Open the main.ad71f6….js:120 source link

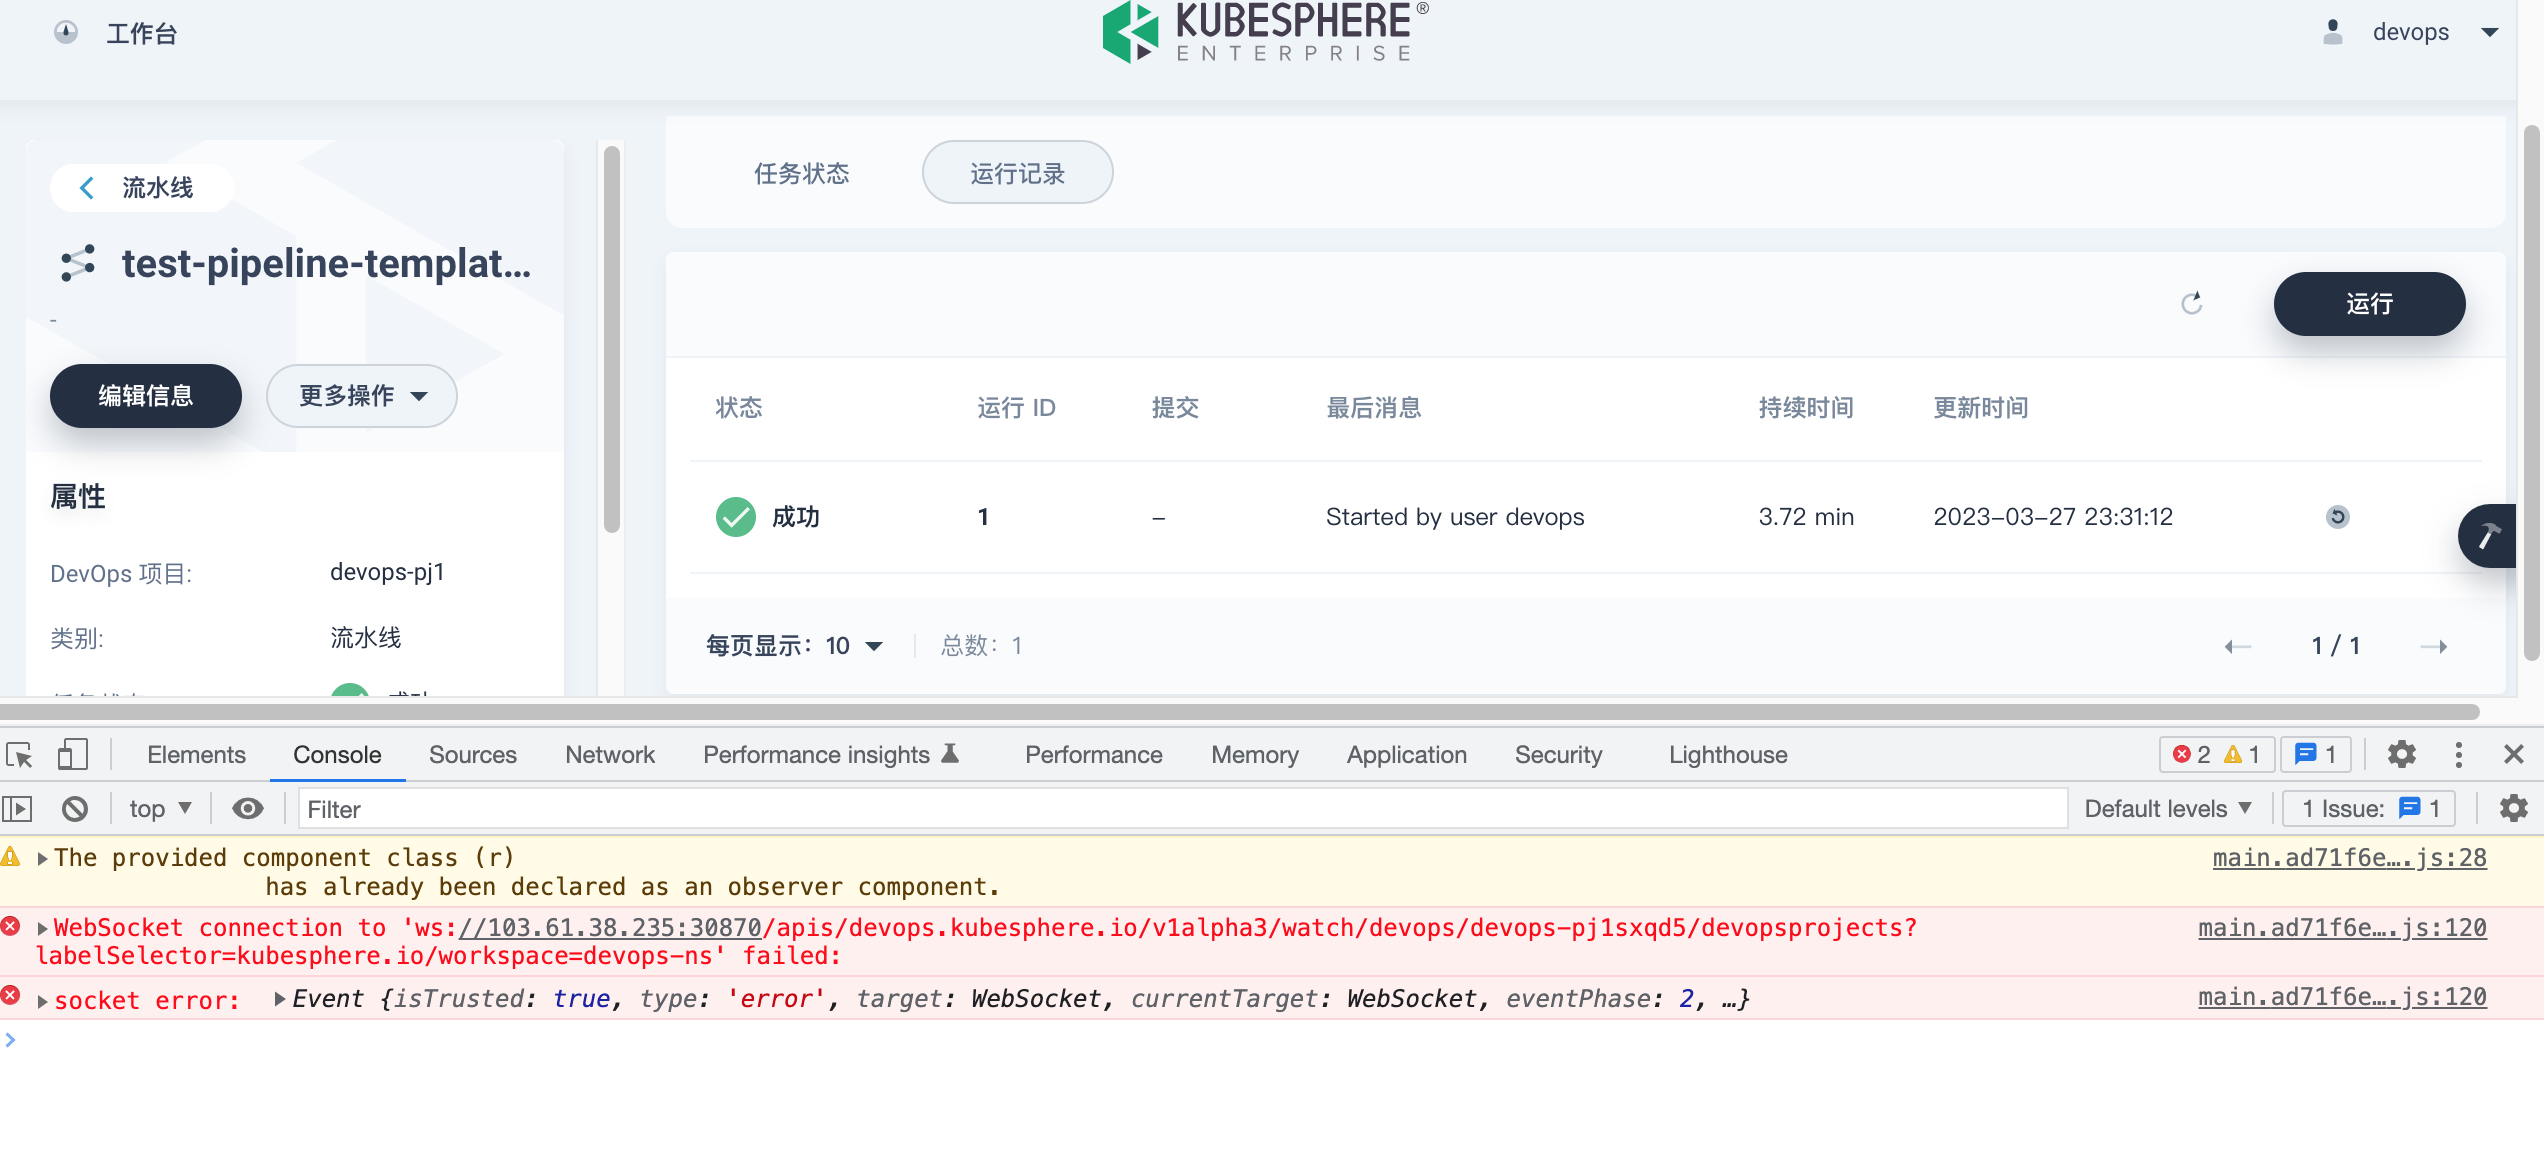coord(2341,927)
